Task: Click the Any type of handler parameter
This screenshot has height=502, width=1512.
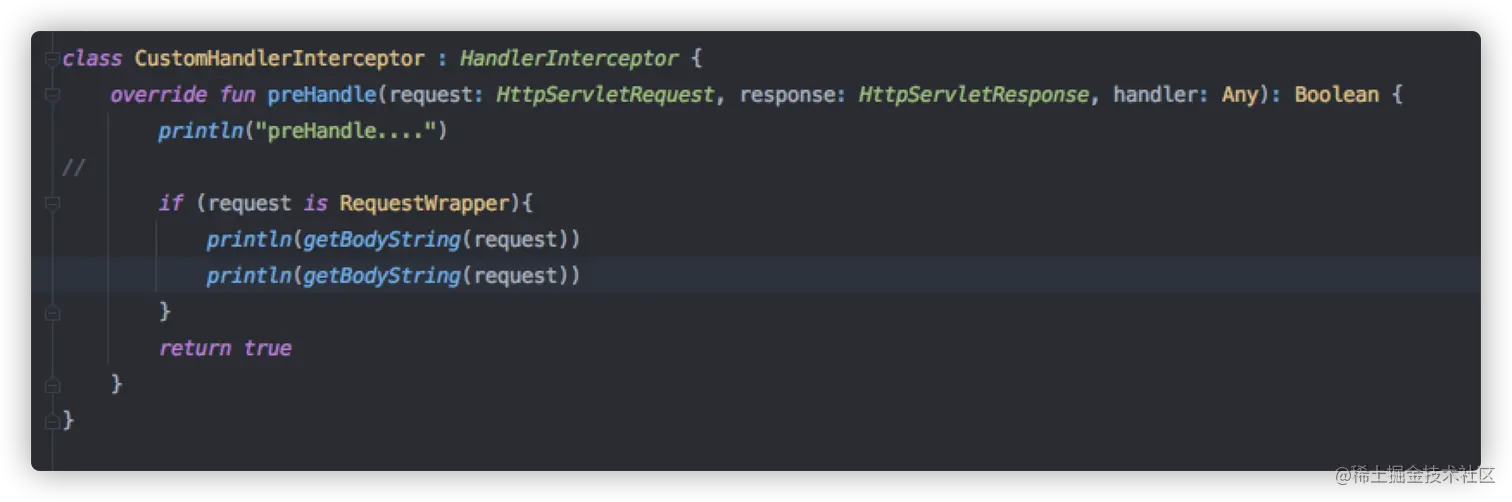Action: 1239,95
